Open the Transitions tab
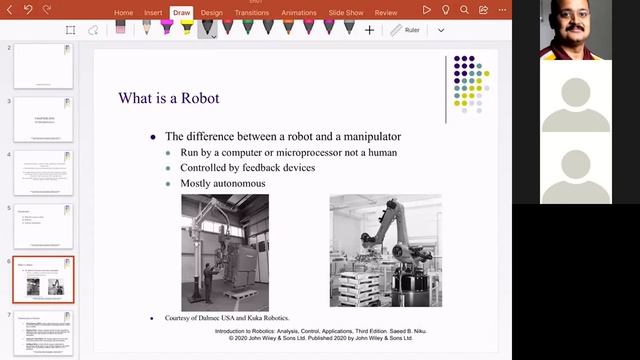Screen dimensions: 640x360 [x=252, y=13]
